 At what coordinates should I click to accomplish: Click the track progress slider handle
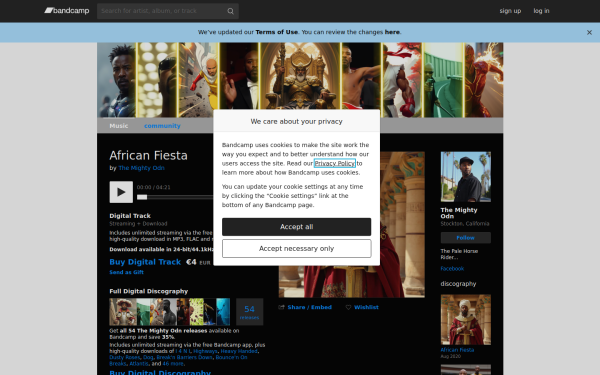tap(142, 197)
